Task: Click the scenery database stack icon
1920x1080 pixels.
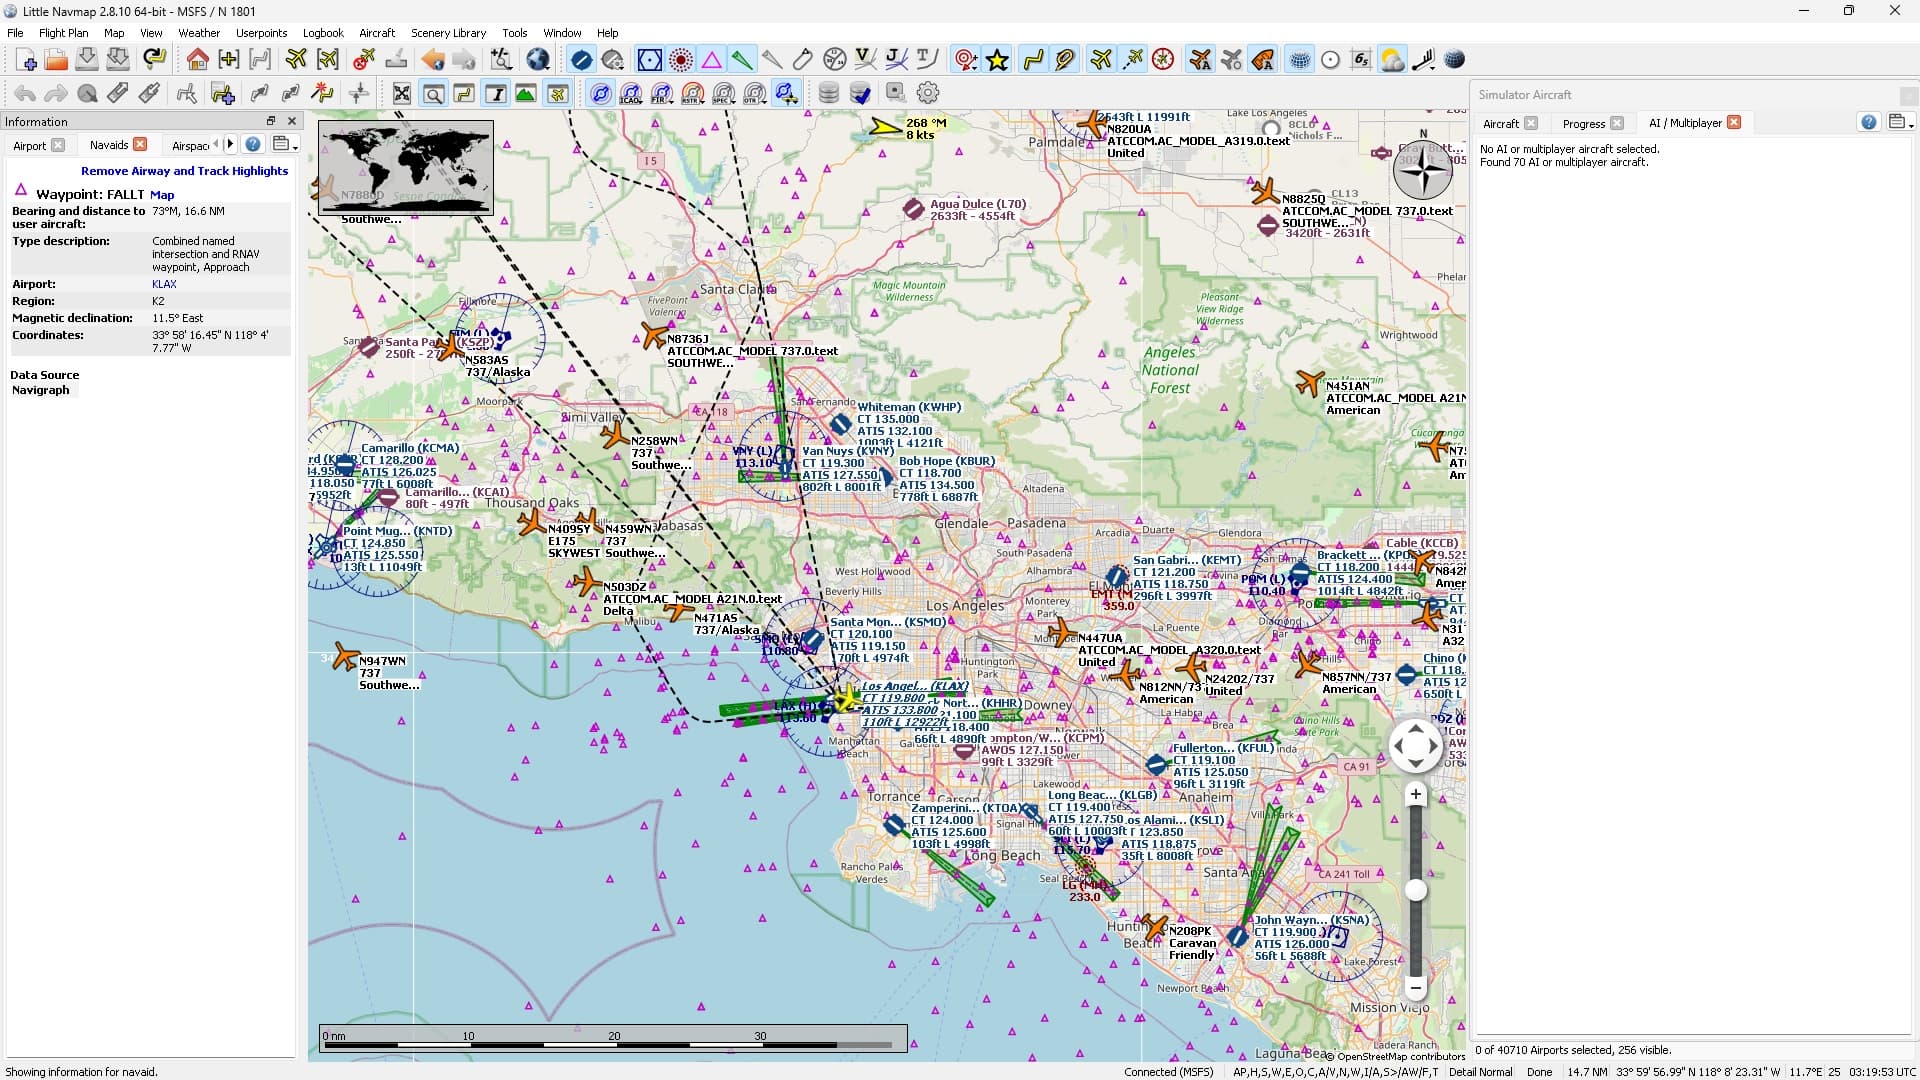Action: 828,93
